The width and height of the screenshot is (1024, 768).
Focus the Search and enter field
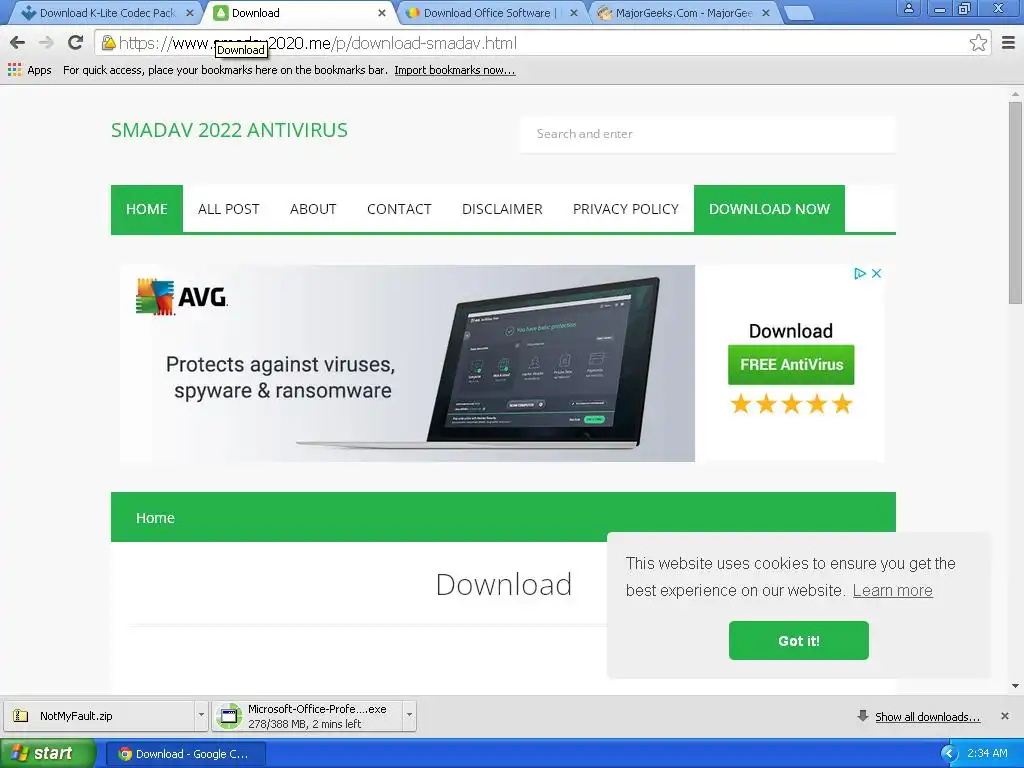[708, 134]
